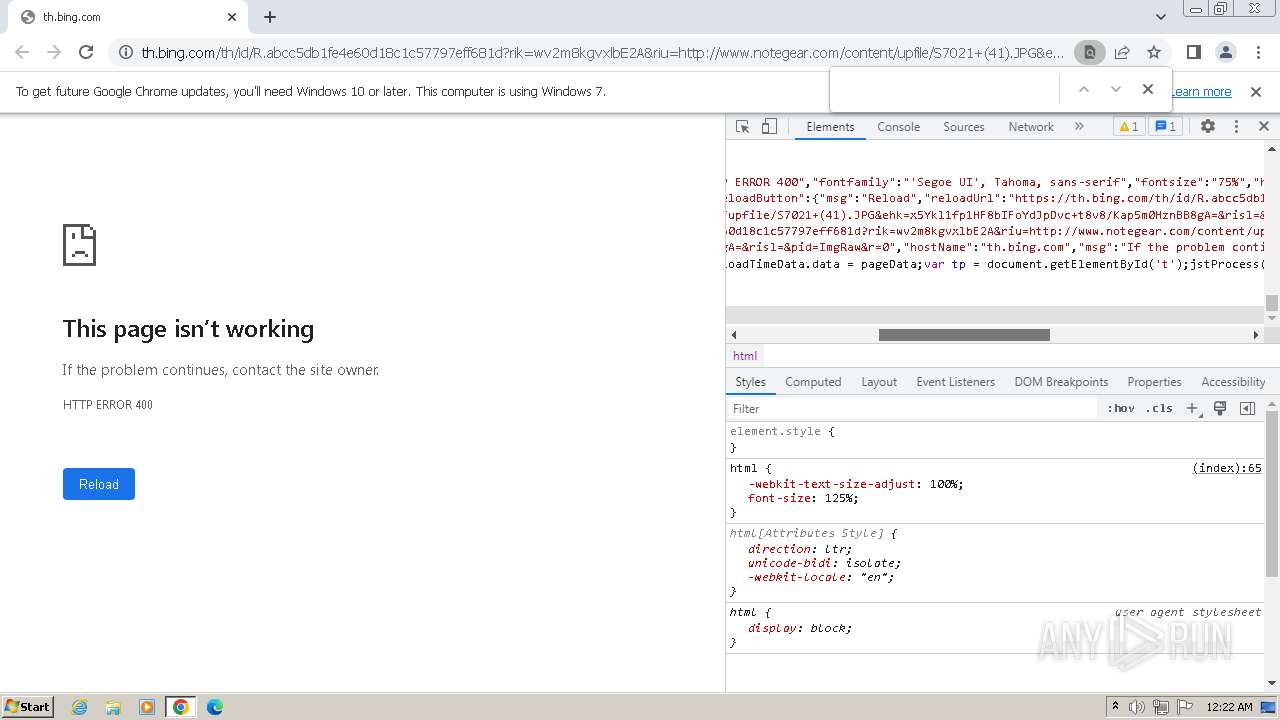Click the Reload button on error page
Image resolution: width=1280 pixels, height=720 pixels.
(99, 484)
